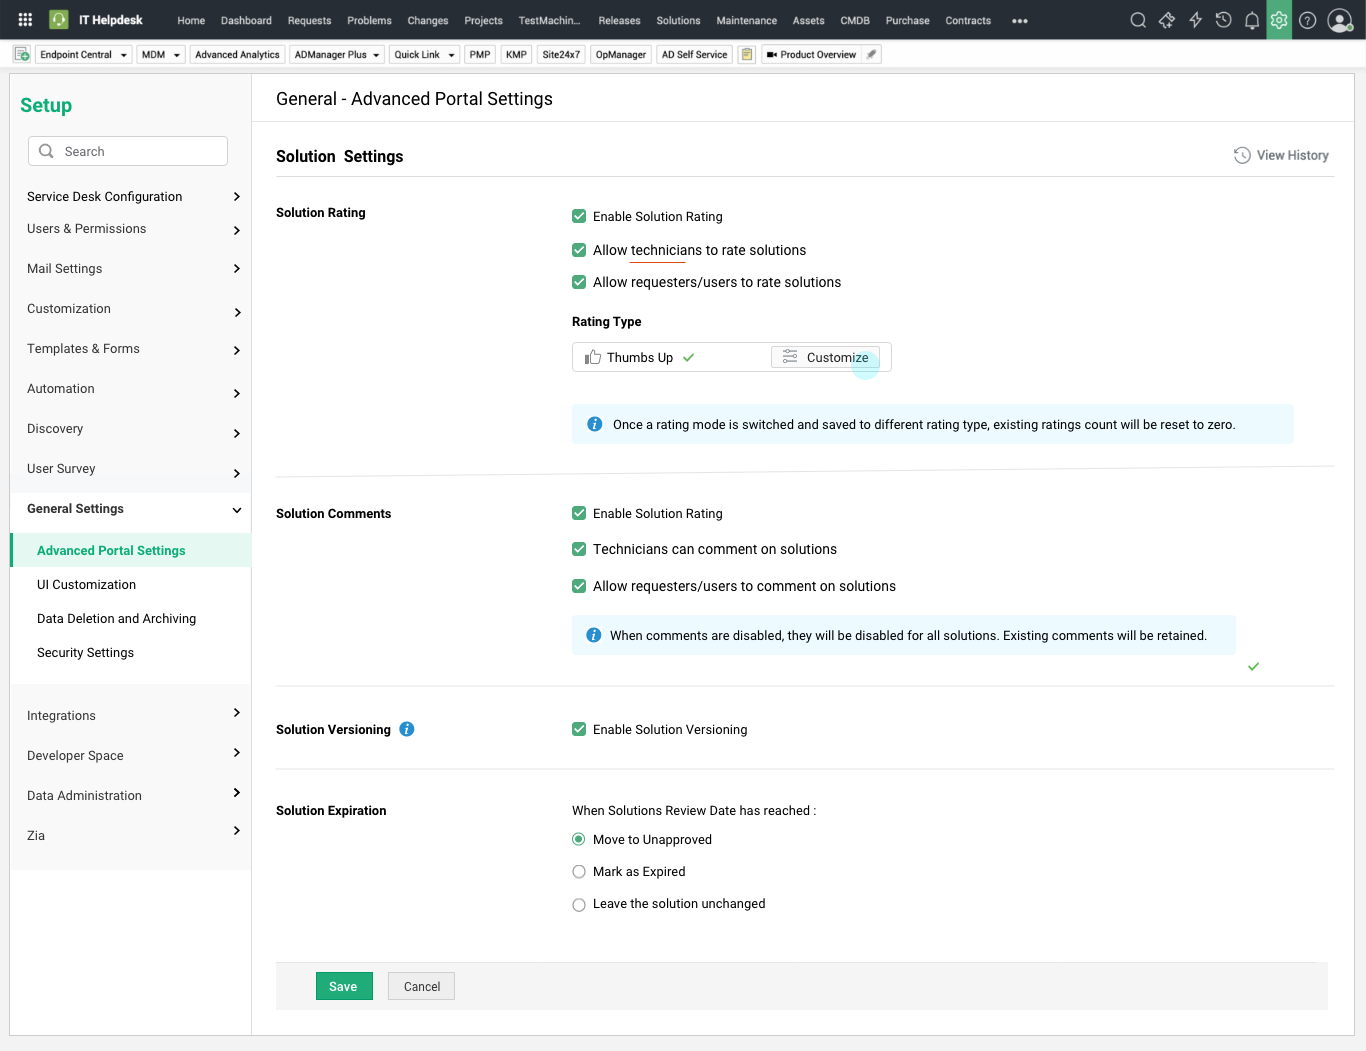The image size is (1366, 1051).
Task: Uncheck Technicians can comment on solutions
Action: pos(579,549)
